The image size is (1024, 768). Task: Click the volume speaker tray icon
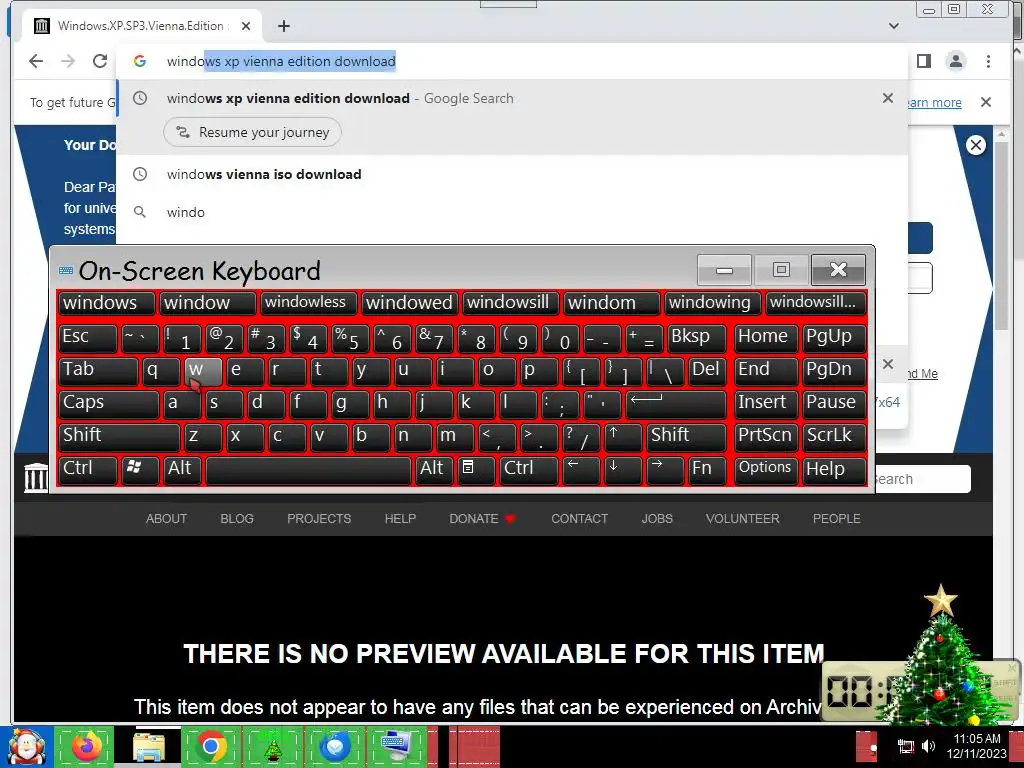(928, 746)
